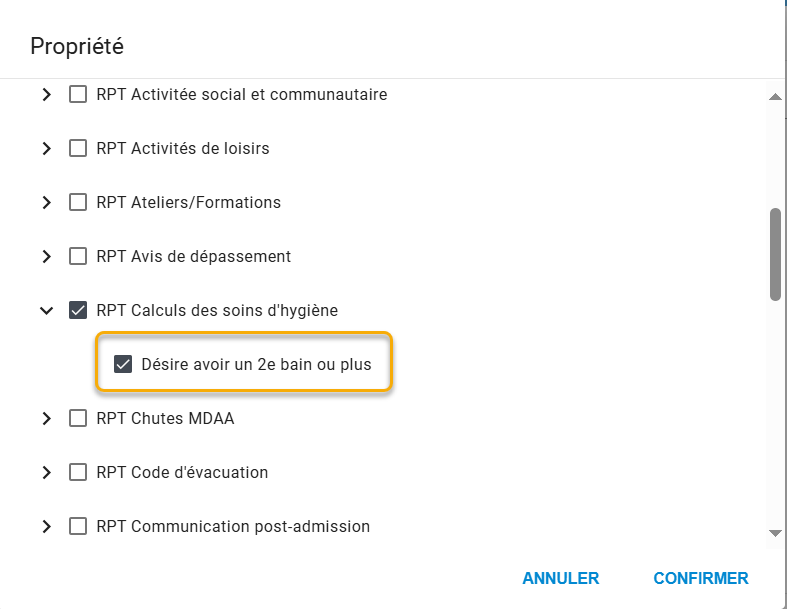Expand RPT Activitée social et communautaire row

46,95
